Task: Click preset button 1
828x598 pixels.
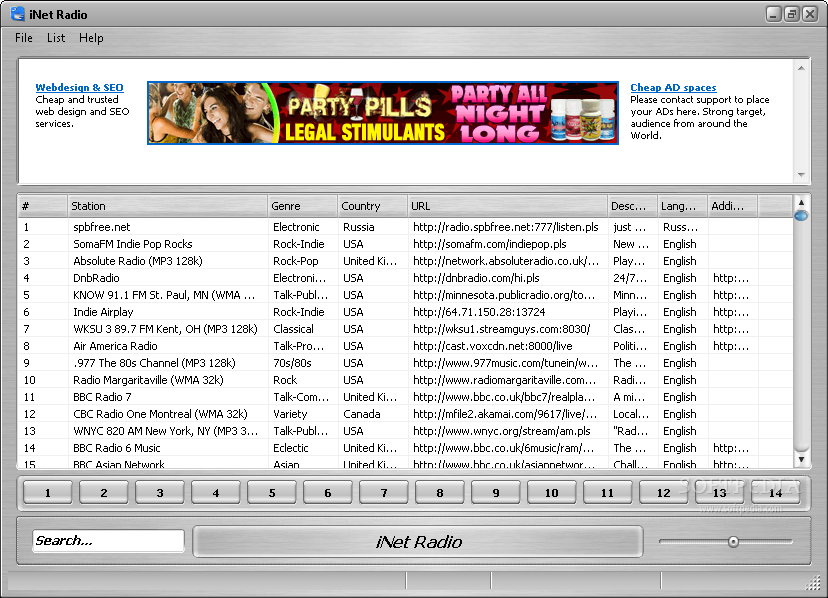Action: [48, 493]
